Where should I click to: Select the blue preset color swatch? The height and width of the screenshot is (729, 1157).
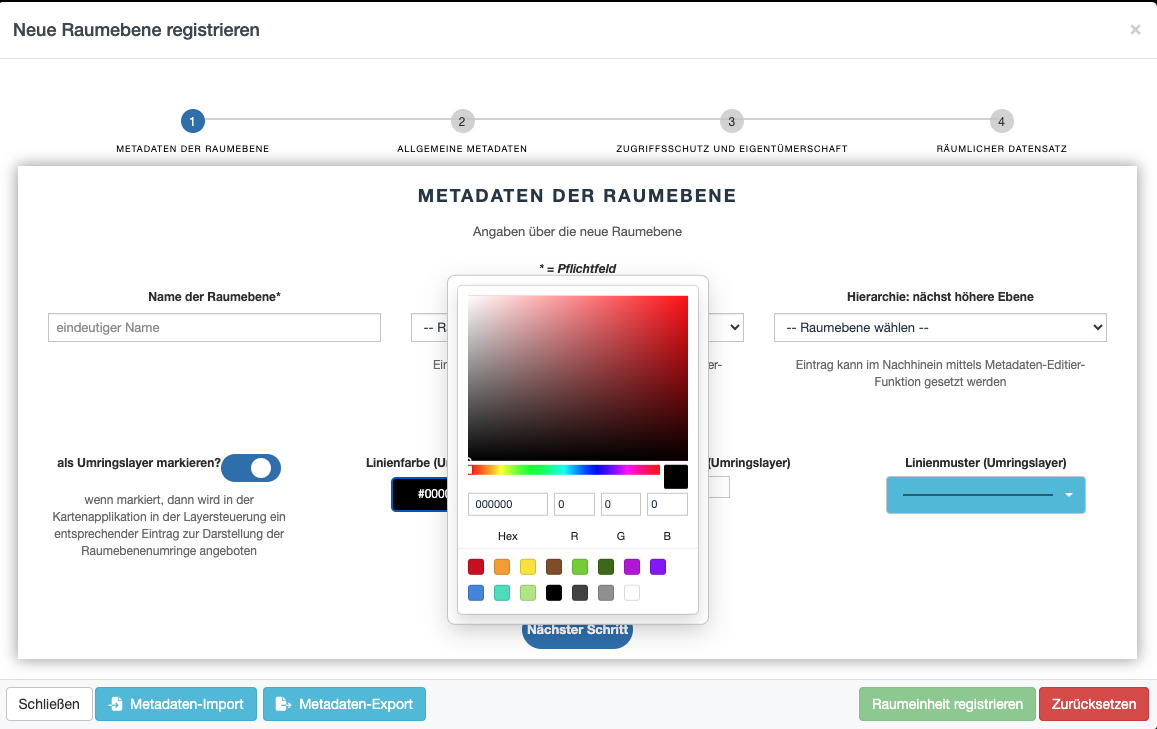click(x=476, y=593)
